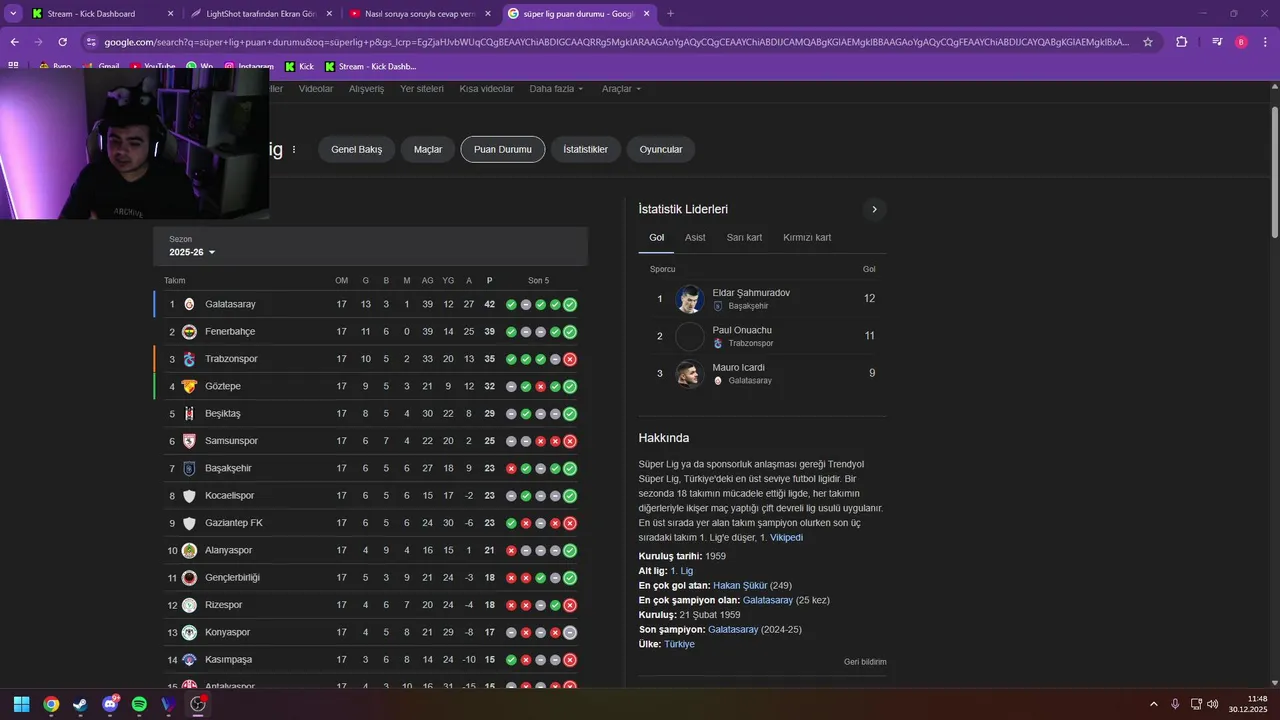Select the Puan Durumu tab

tap(503, 149)
